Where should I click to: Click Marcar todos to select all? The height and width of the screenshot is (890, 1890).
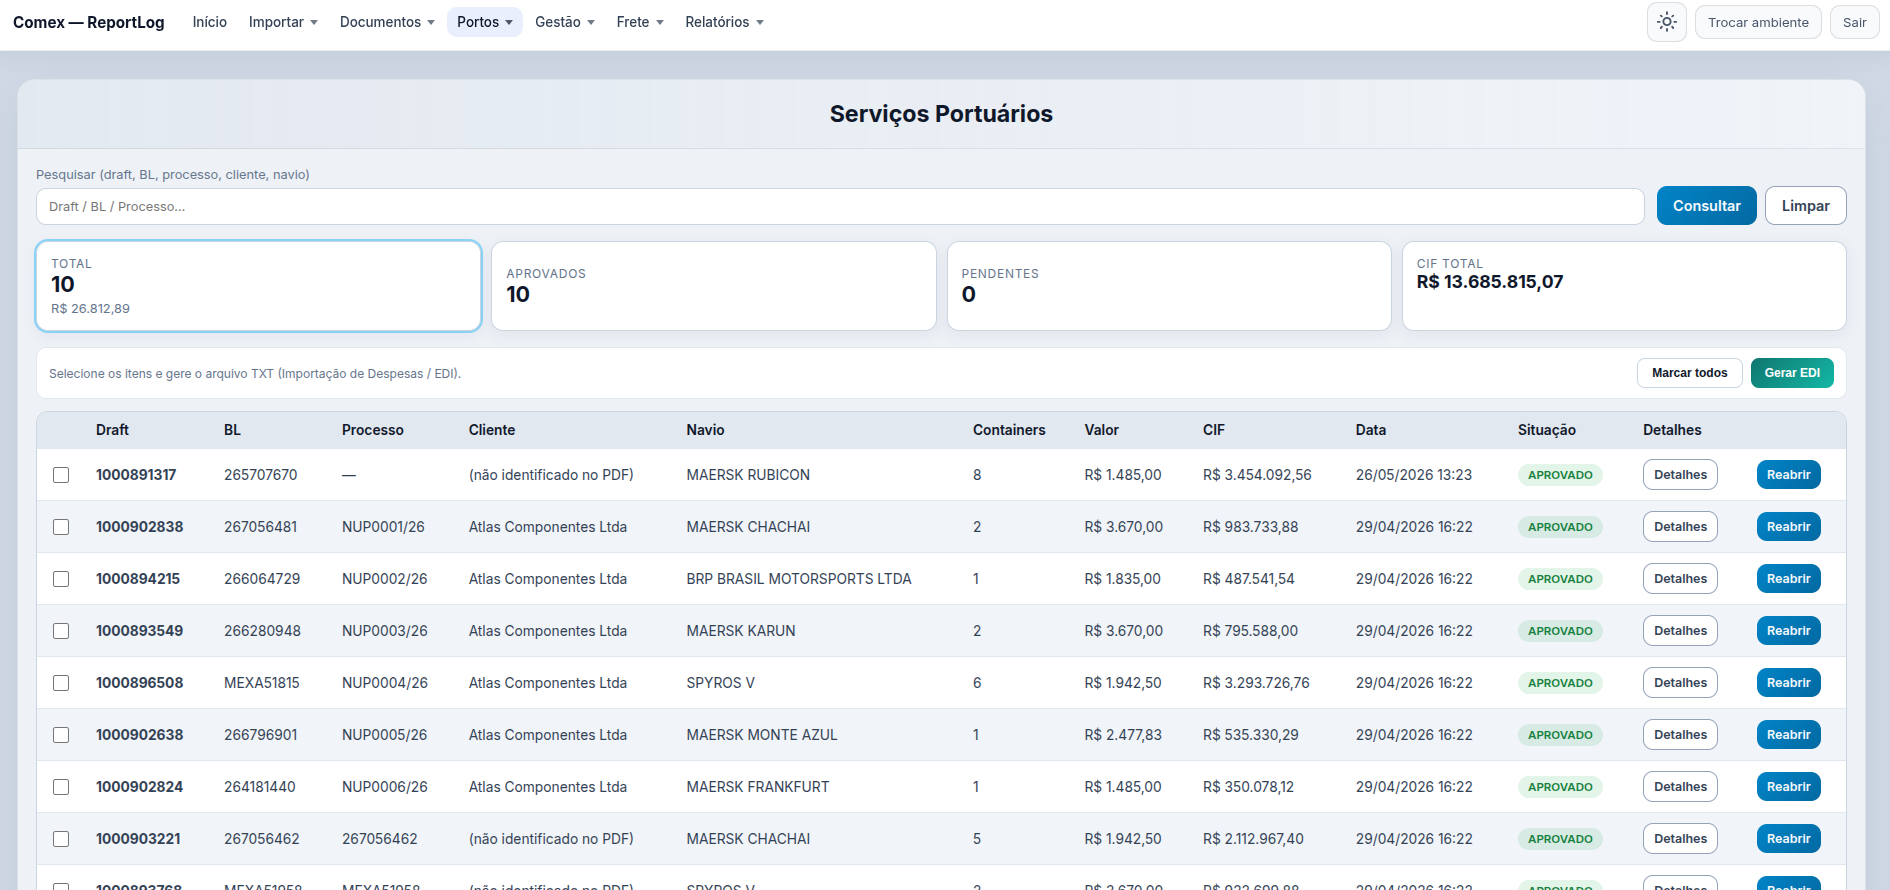pos(1689,373)
